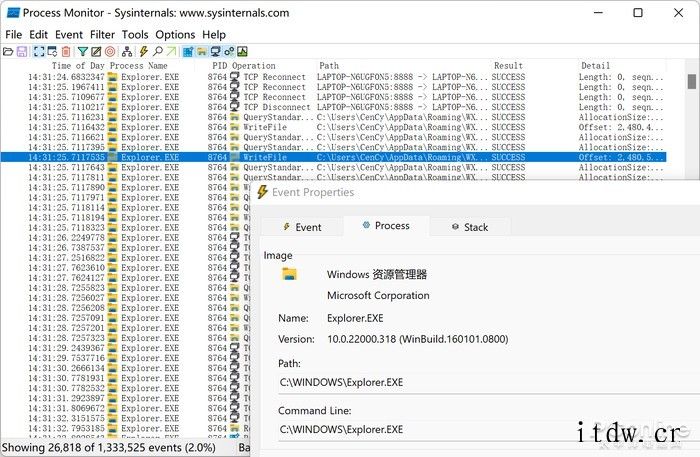
Task: Open the Options menu
Action: pyautogui.click(x=175, y=34)
